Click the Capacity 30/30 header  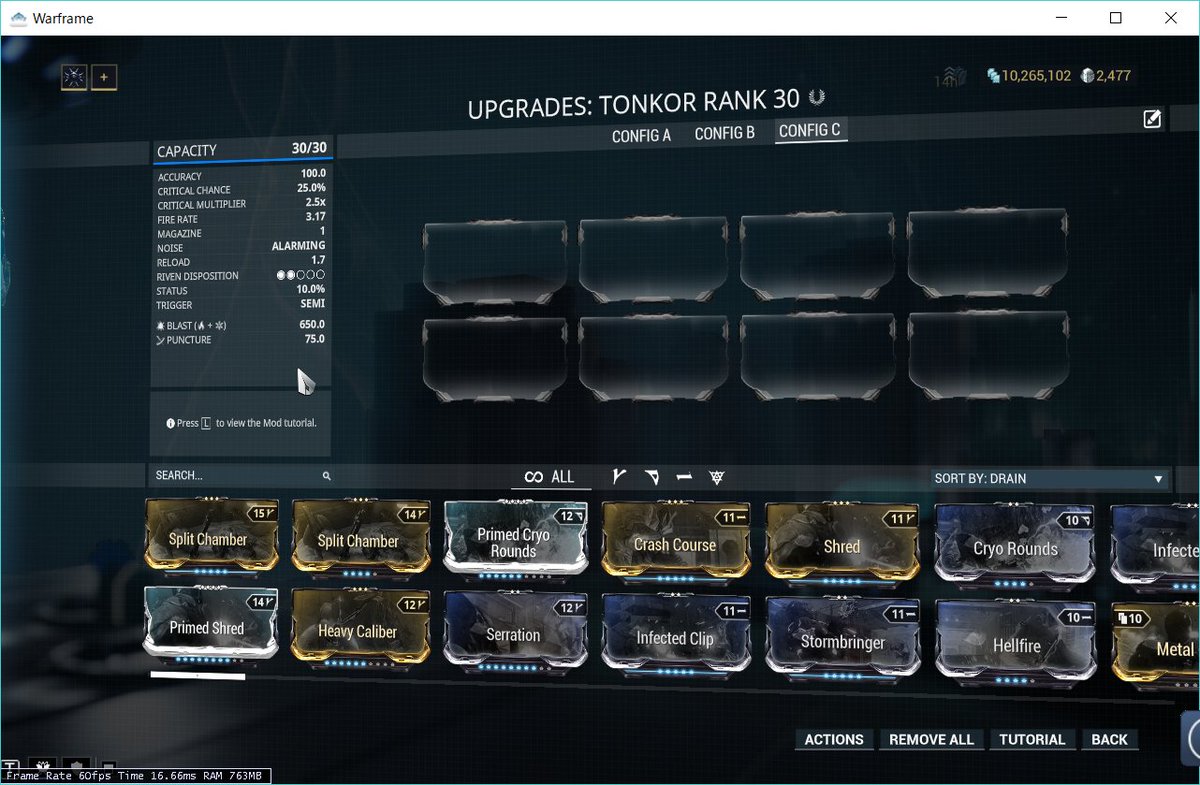[x=241, y=150]
